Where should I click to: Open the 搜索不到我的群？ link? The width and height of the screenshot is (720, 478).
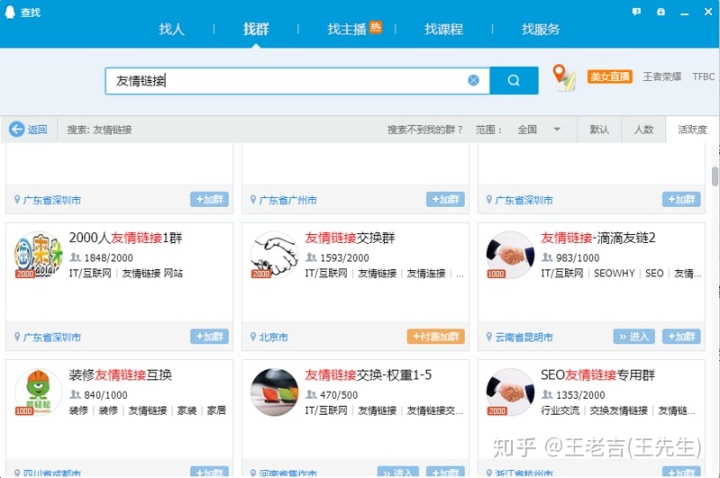click(x=425, y=129)
